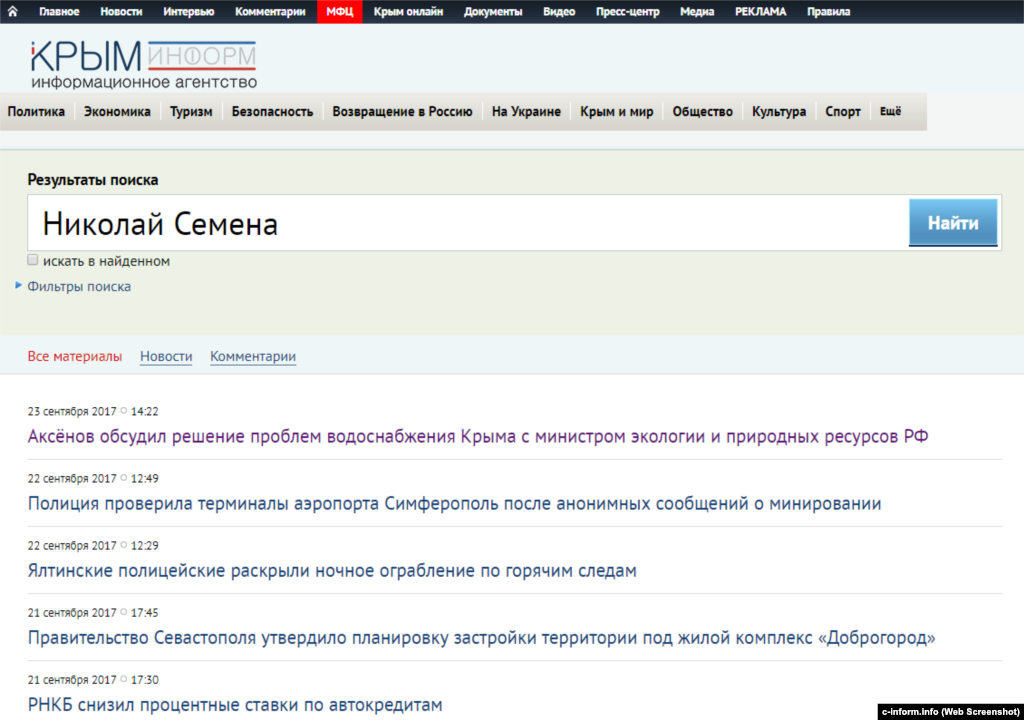Image resolution: width=1024 pixels, height=720 pixels.
Task: Select the 'Политика' category
Action: coord(36,112)
